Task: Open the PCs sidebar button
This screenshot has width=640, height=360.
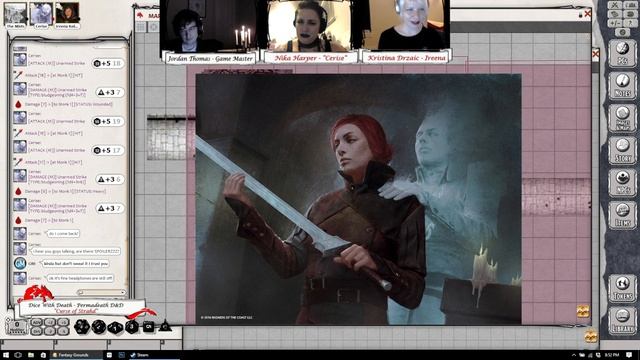Action: point(622,53)
